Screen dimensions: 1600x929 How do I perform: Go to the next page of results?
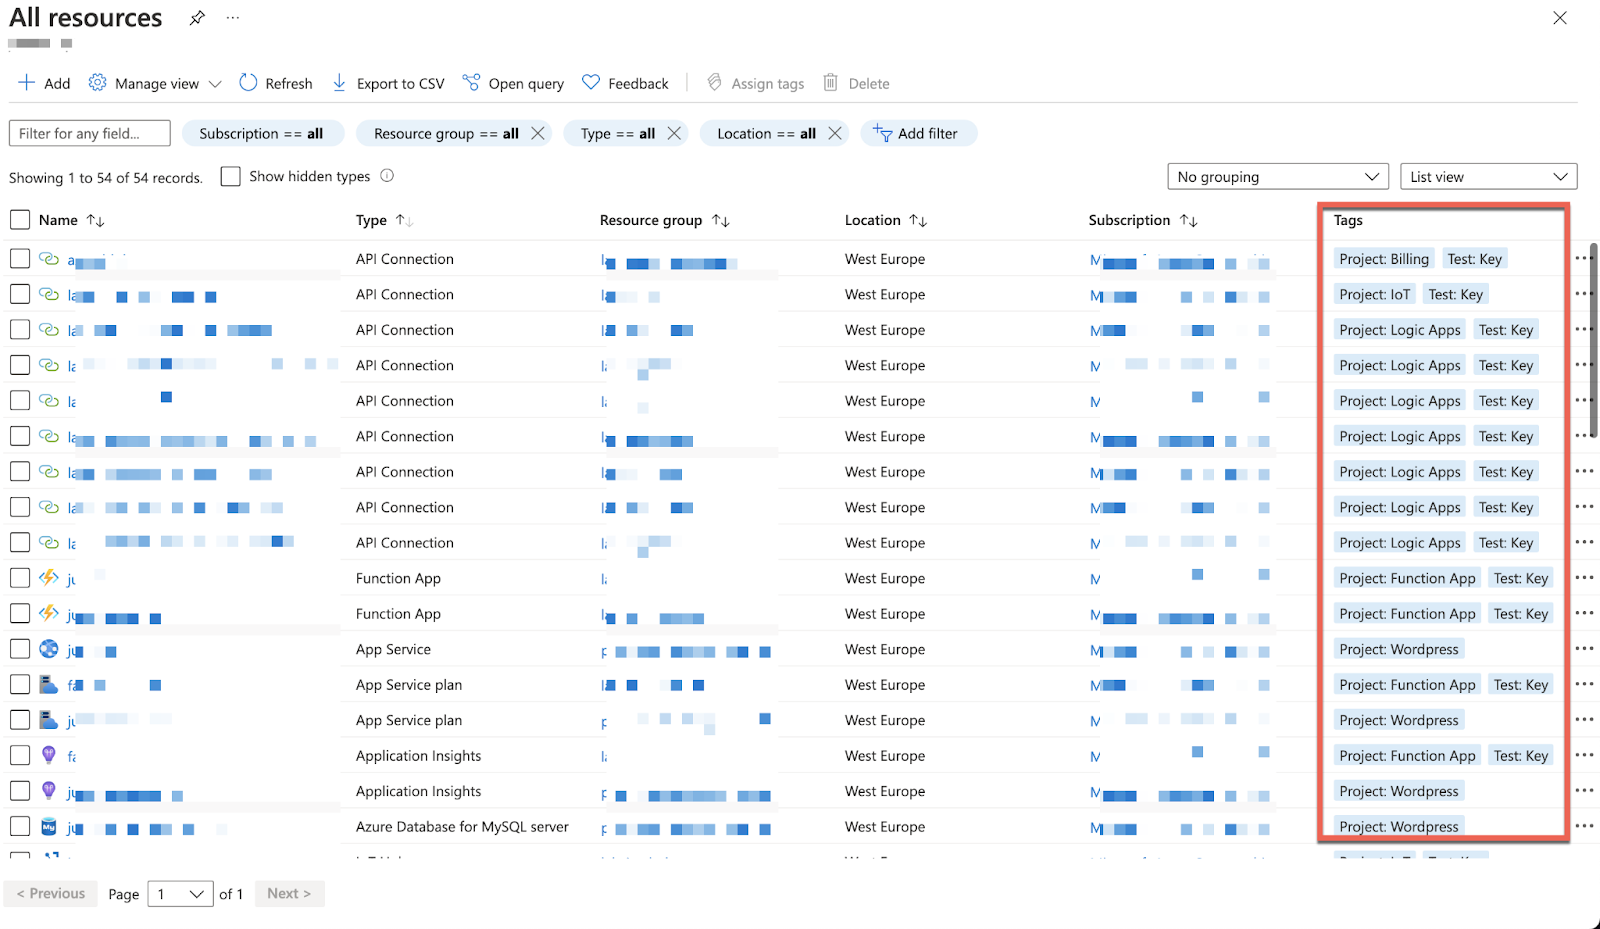[x=289, y=893]
